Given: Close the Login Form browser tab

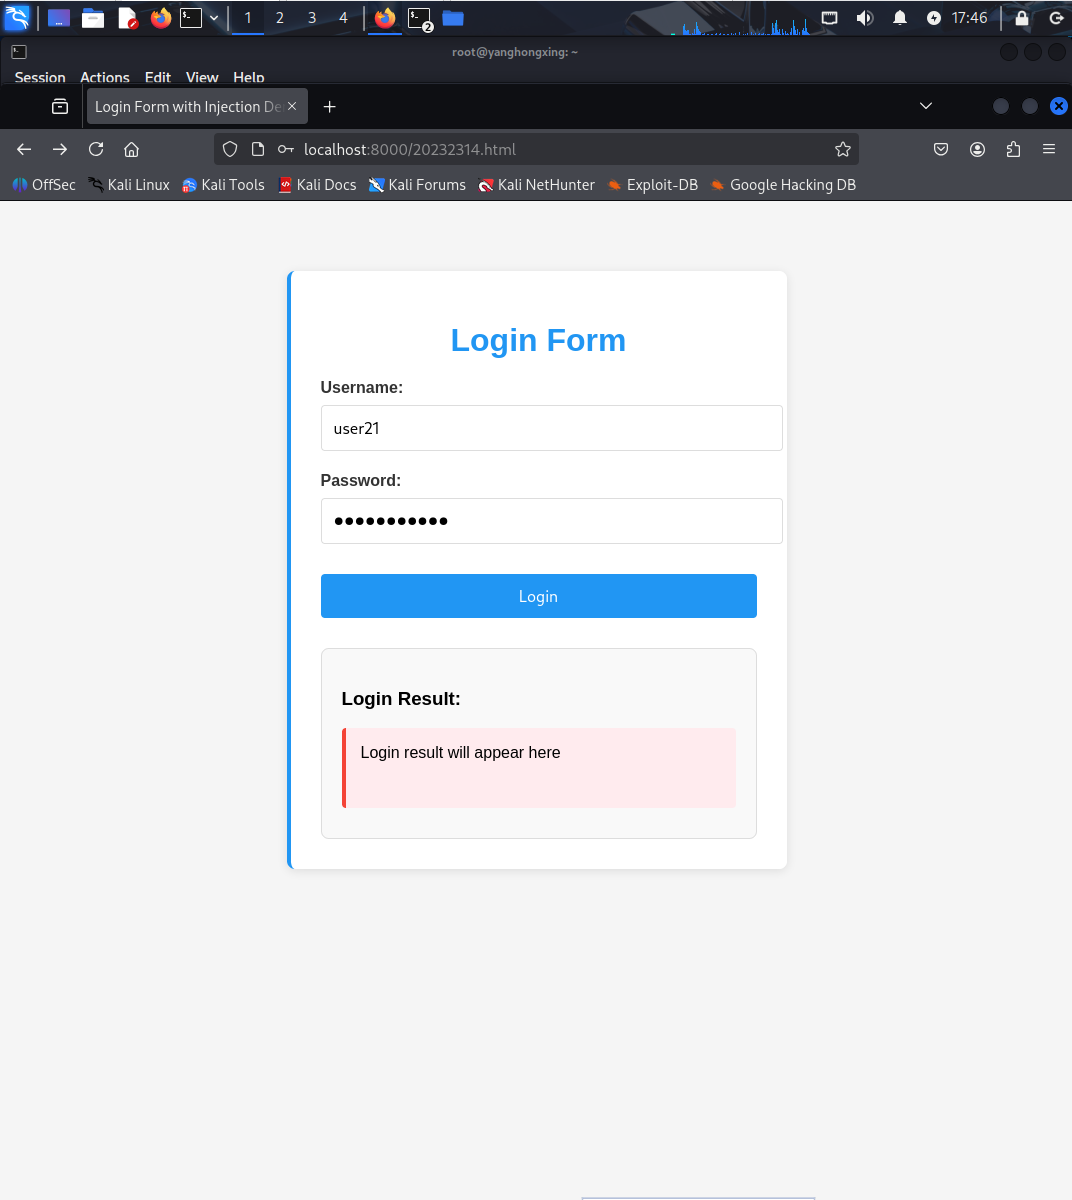Looking at the screenshot, I should coord(292,106).
